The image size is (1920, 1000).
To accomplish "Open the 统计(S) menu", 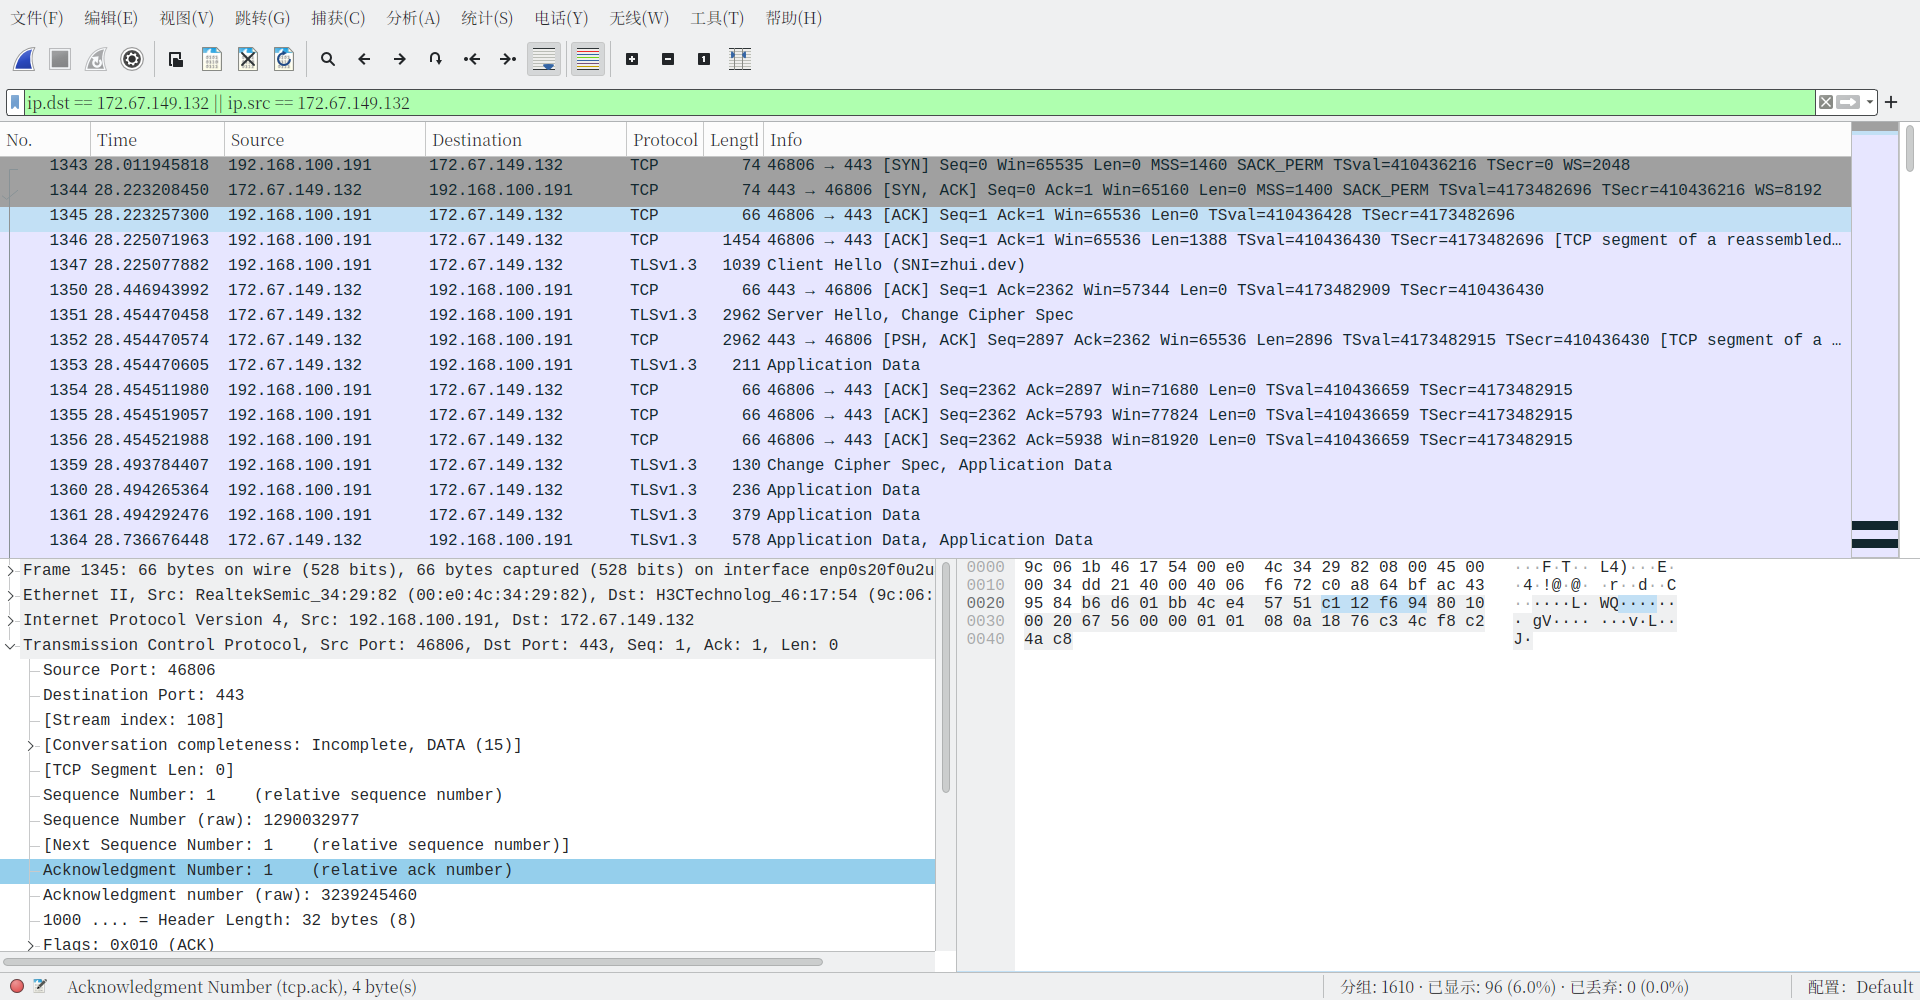I will (x=487, y=18).
